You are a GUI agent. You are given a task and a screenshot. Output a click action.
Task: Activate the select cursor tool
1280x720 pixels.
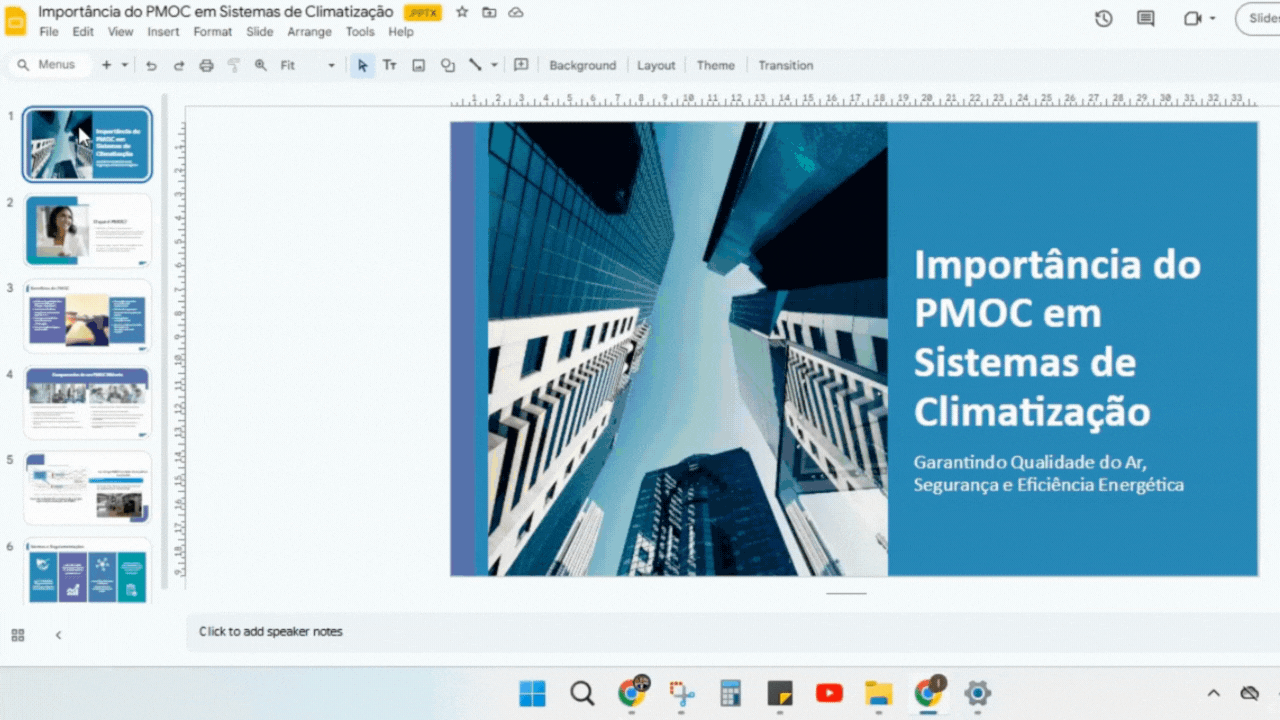pyautogui.click(x=362, y=65)
